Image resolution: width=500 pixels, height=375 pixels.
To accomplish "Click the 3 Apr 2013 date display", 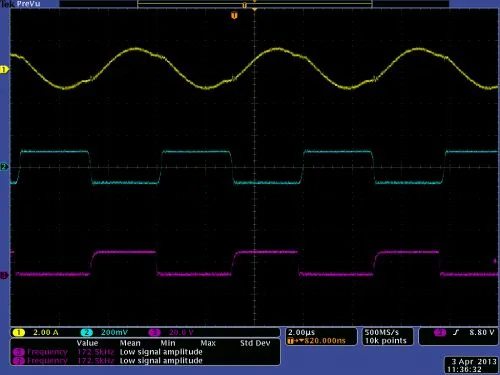I will [474, 361].
